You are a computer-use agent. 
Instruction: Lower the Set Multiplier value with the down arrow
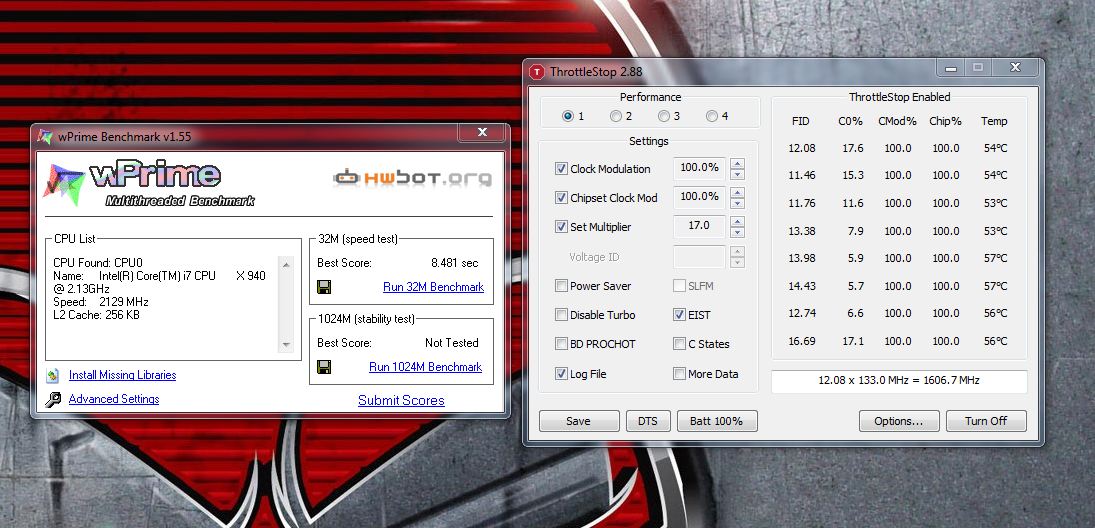tap(737, 233)
